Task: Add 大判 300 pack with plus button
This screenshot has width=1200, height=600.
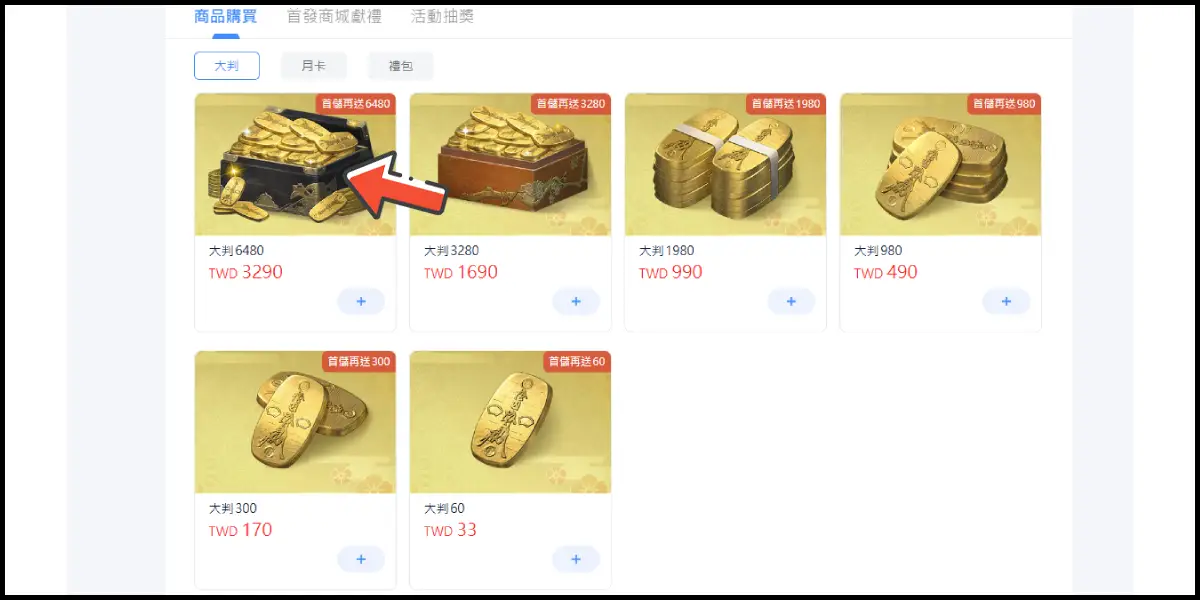Action: pyautogui.click(x=361, y=559)
